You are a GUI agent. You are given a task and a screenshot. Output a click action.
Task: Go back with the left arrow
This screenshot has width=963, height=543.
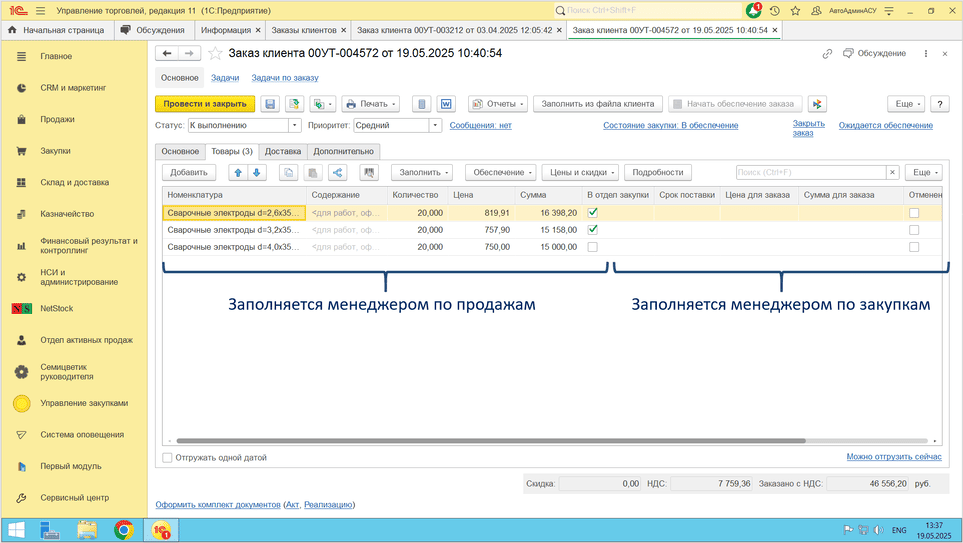166,53
